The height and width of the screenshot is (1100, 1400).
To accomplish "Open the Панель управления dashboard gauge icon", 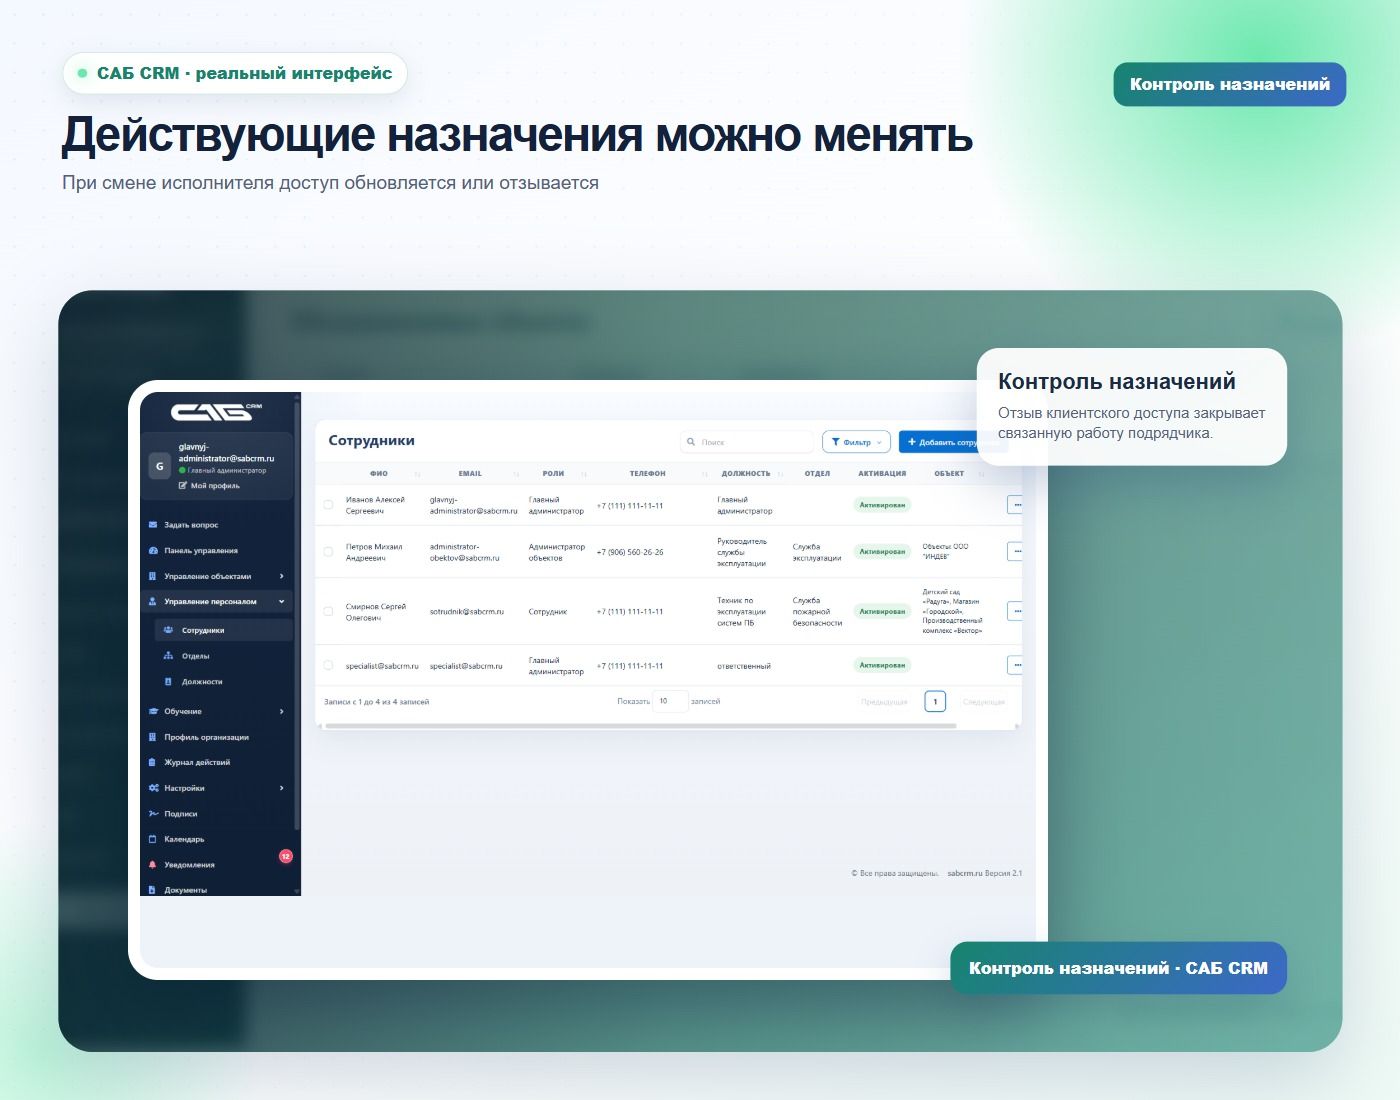I will coord(153,551).
